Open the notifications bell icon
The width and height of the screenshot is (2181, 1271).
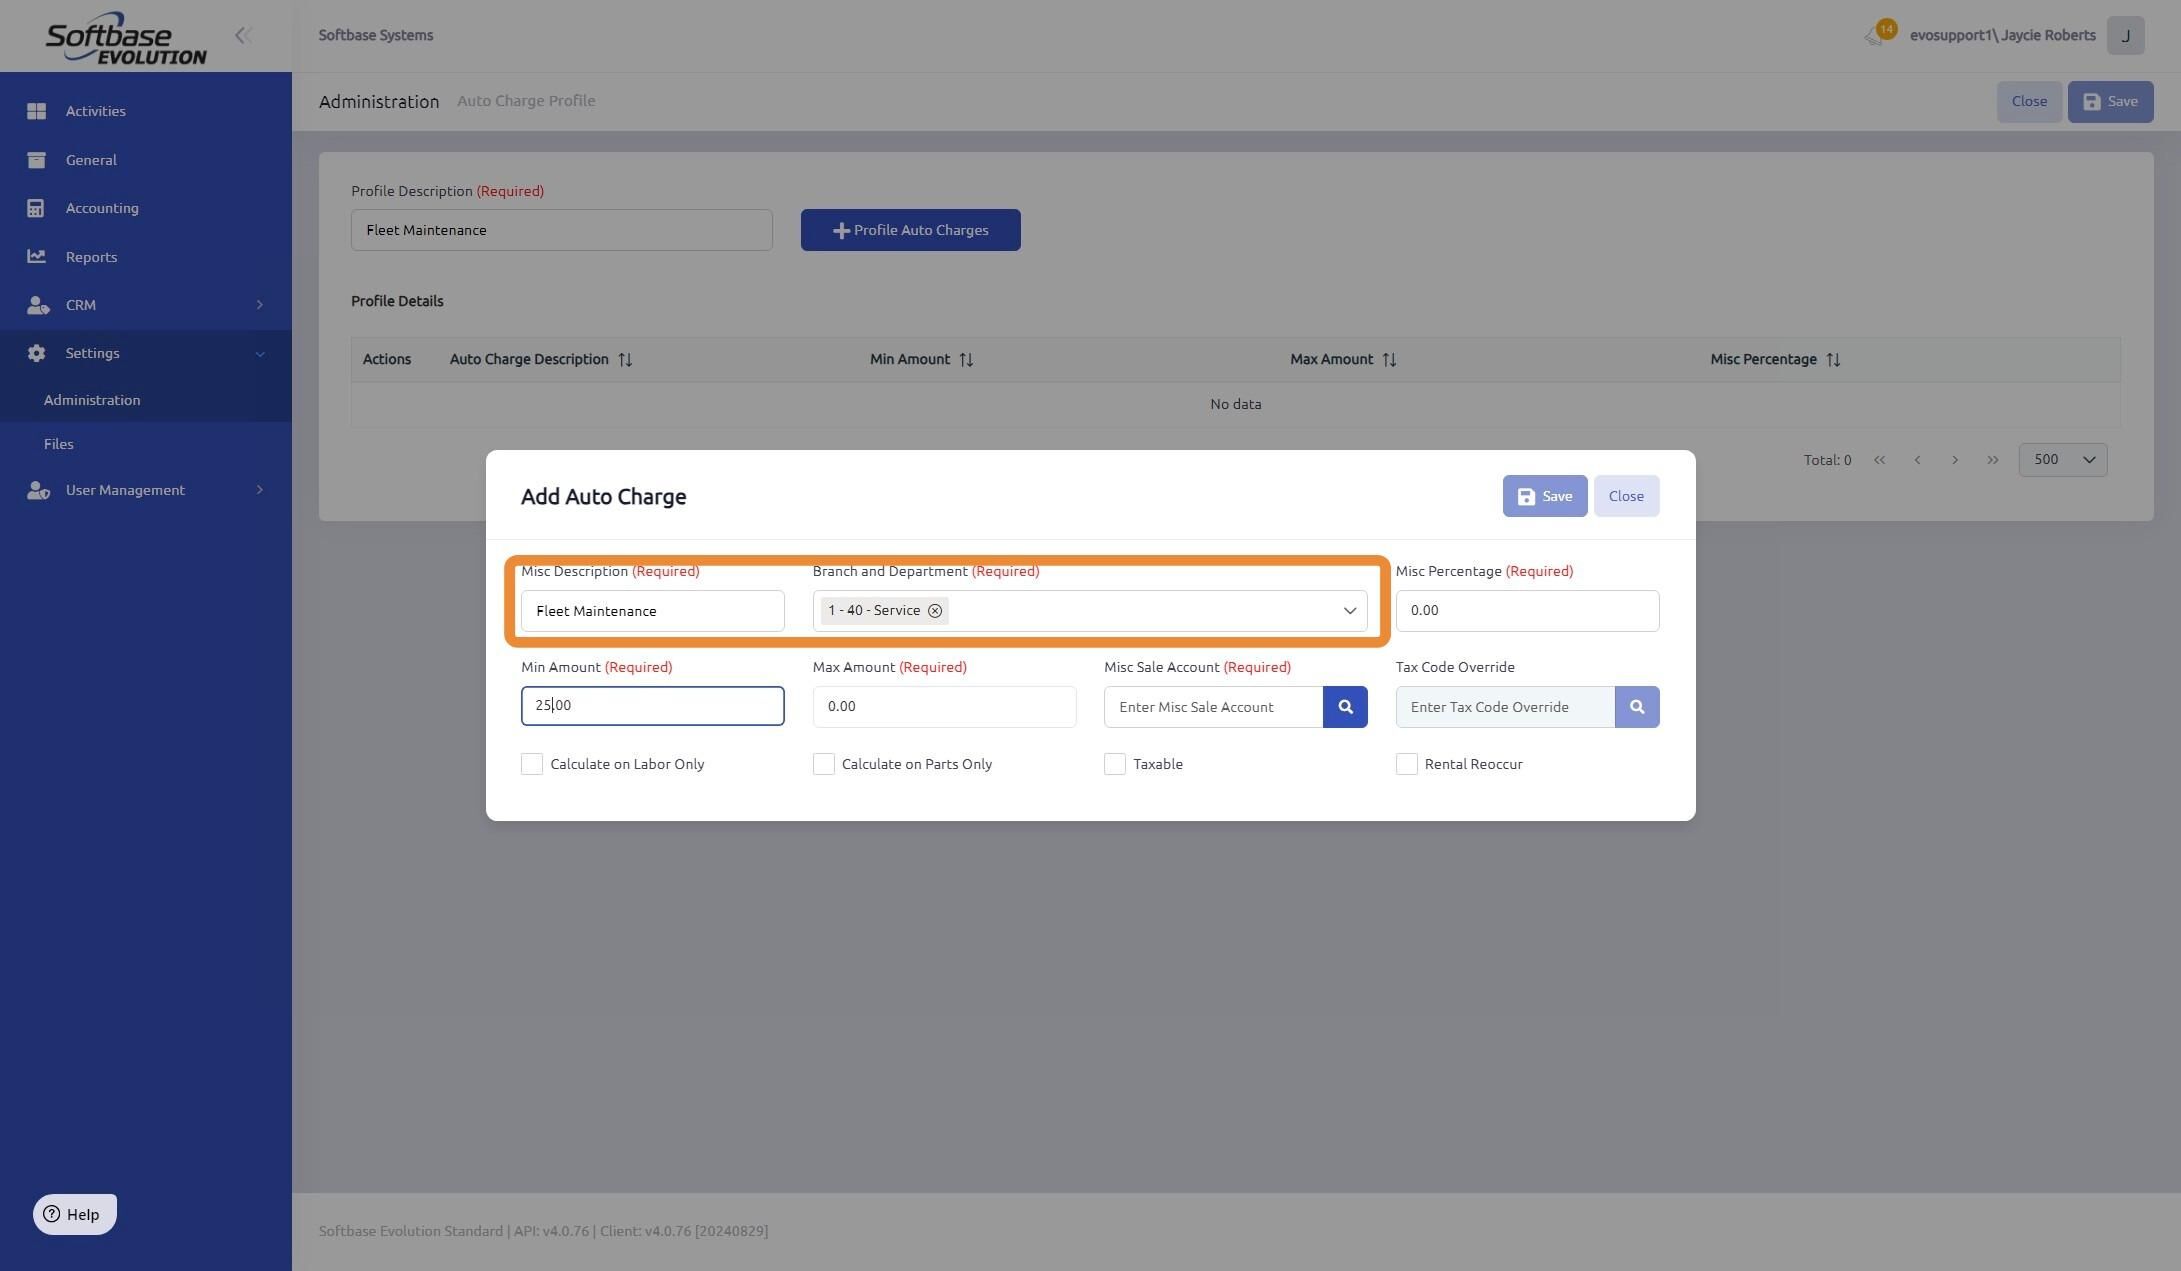1873,36
